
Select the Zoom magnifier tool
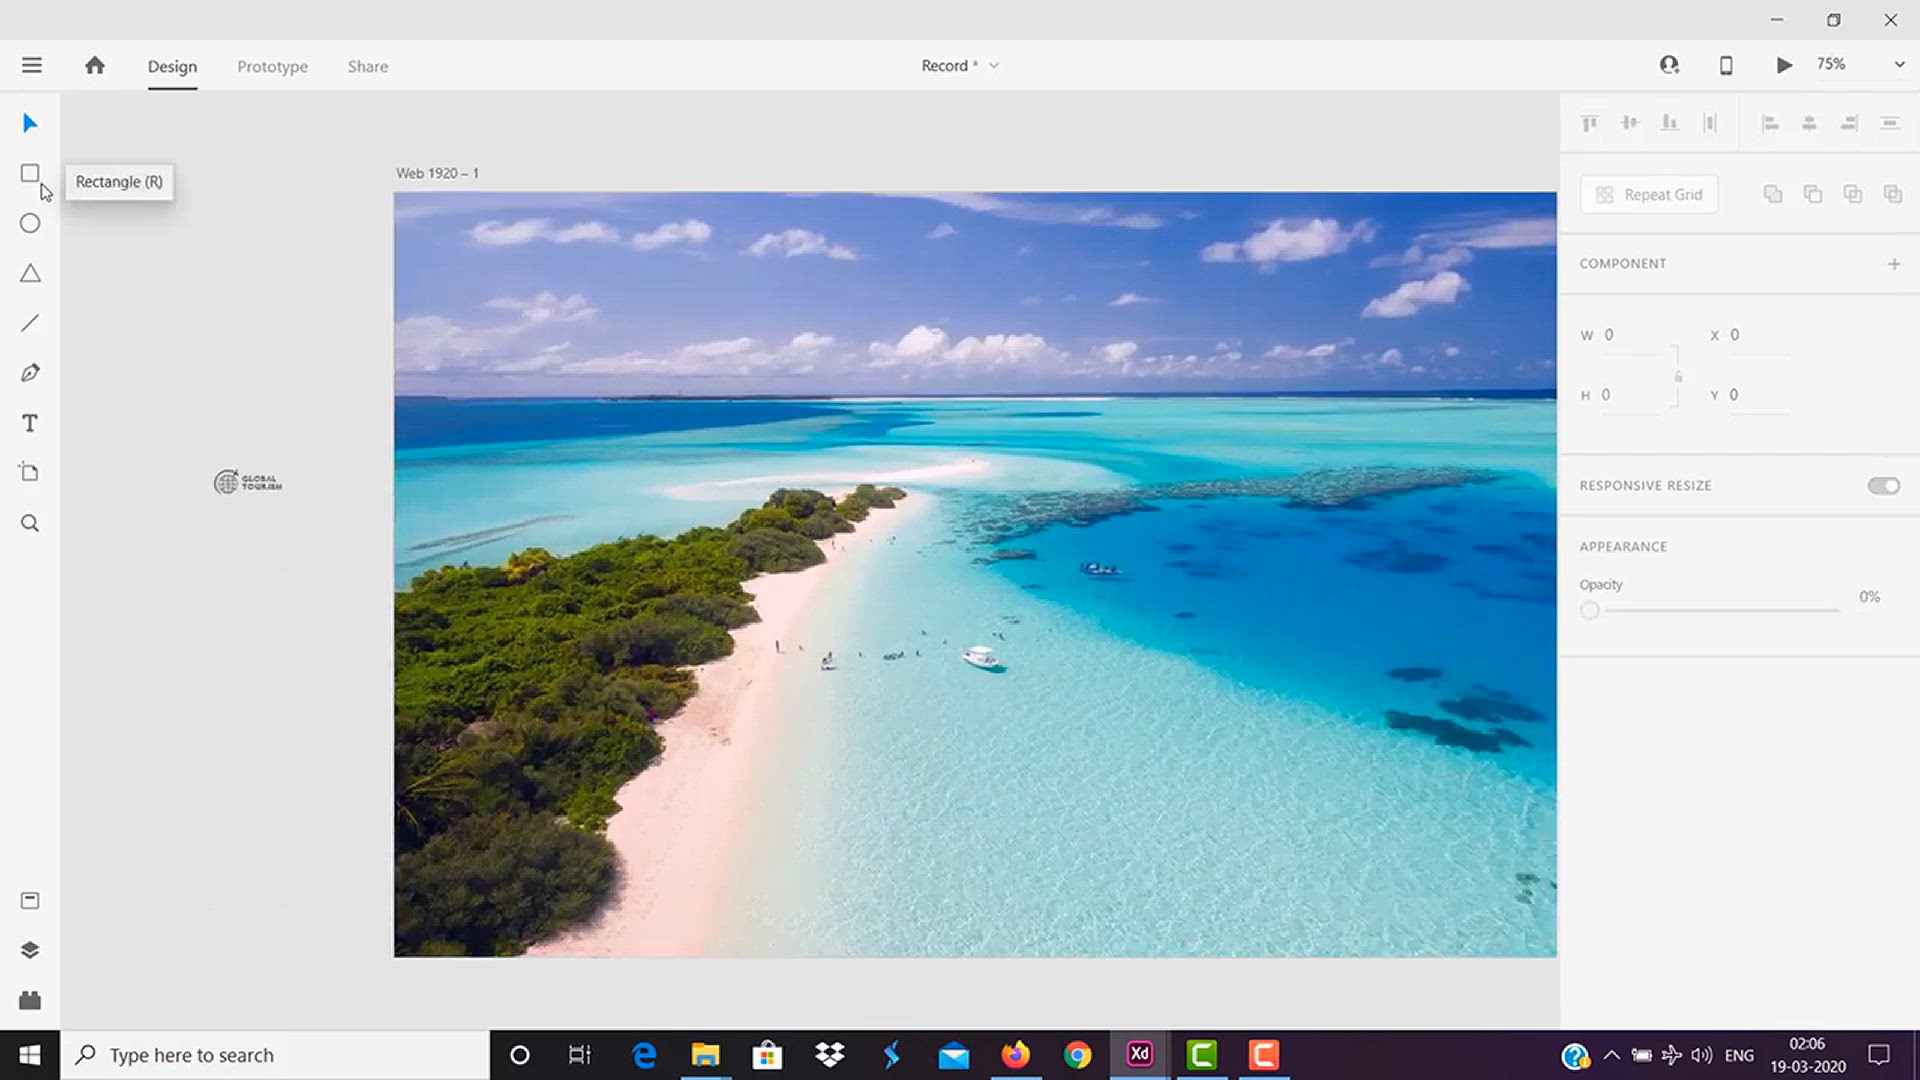[x=30, y=523]
